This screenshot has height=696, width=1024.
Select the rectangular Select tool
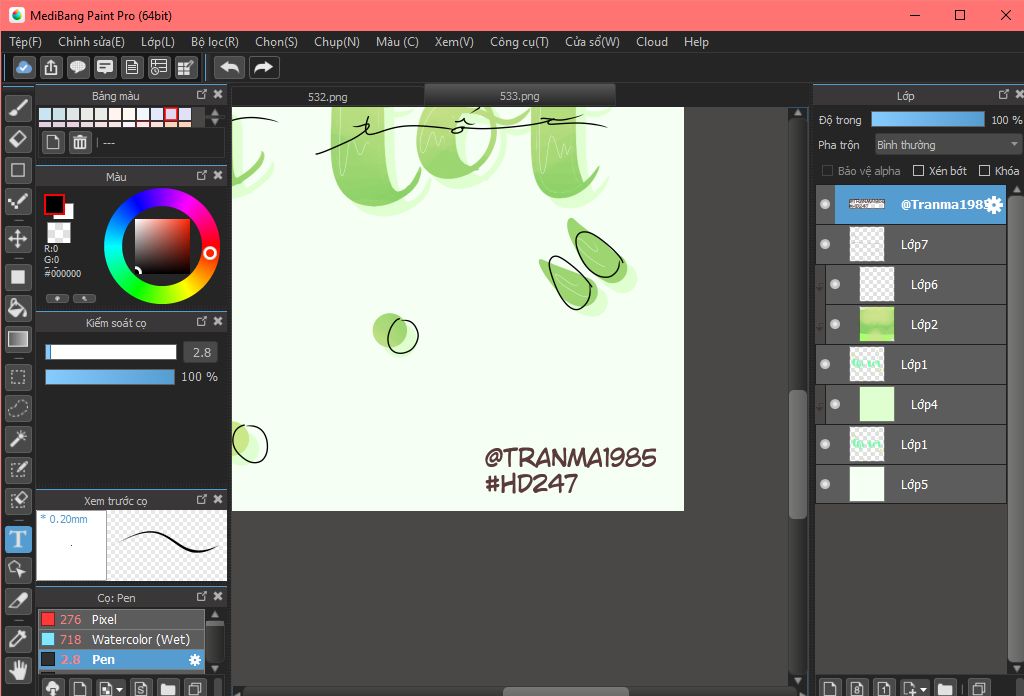tap(18, 377)
